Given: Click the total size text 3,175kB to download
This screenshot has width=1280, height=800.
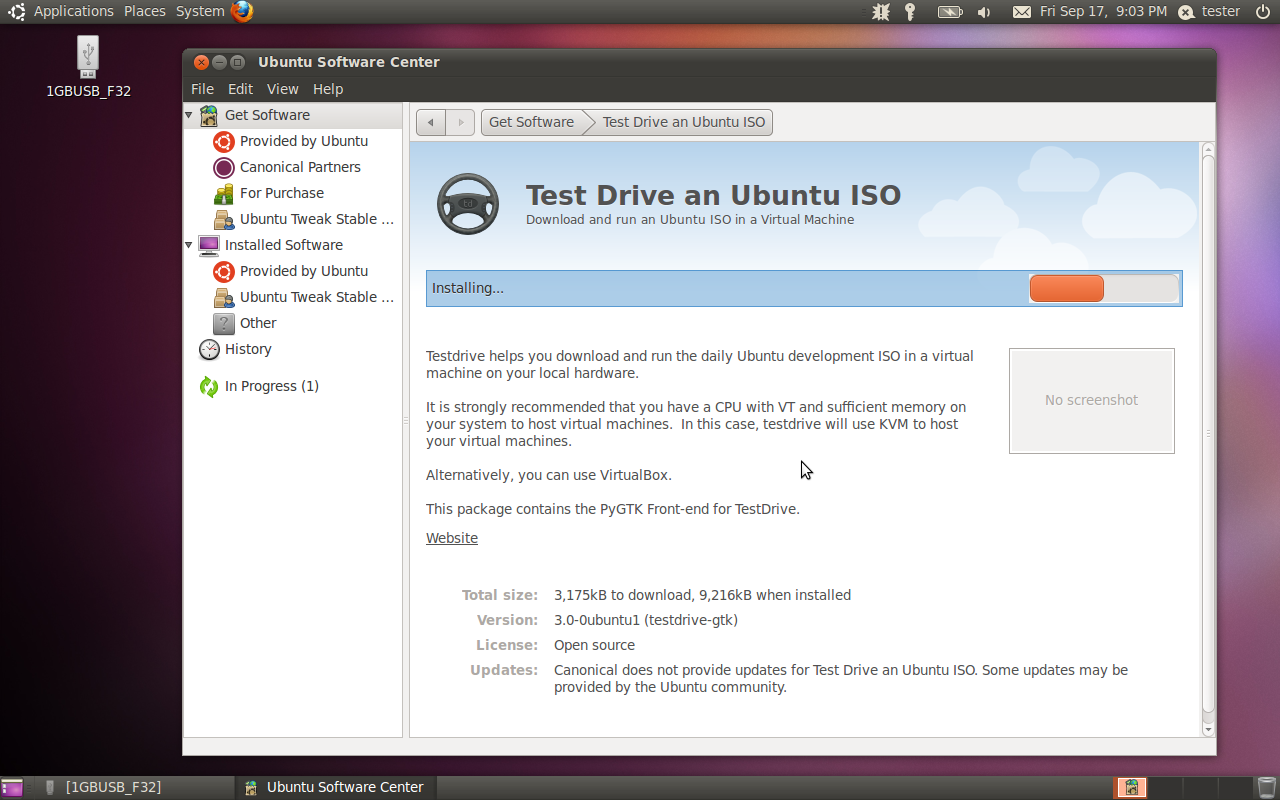Looking at the screenshot, I should pyautogui.click(x=622, y=595).
